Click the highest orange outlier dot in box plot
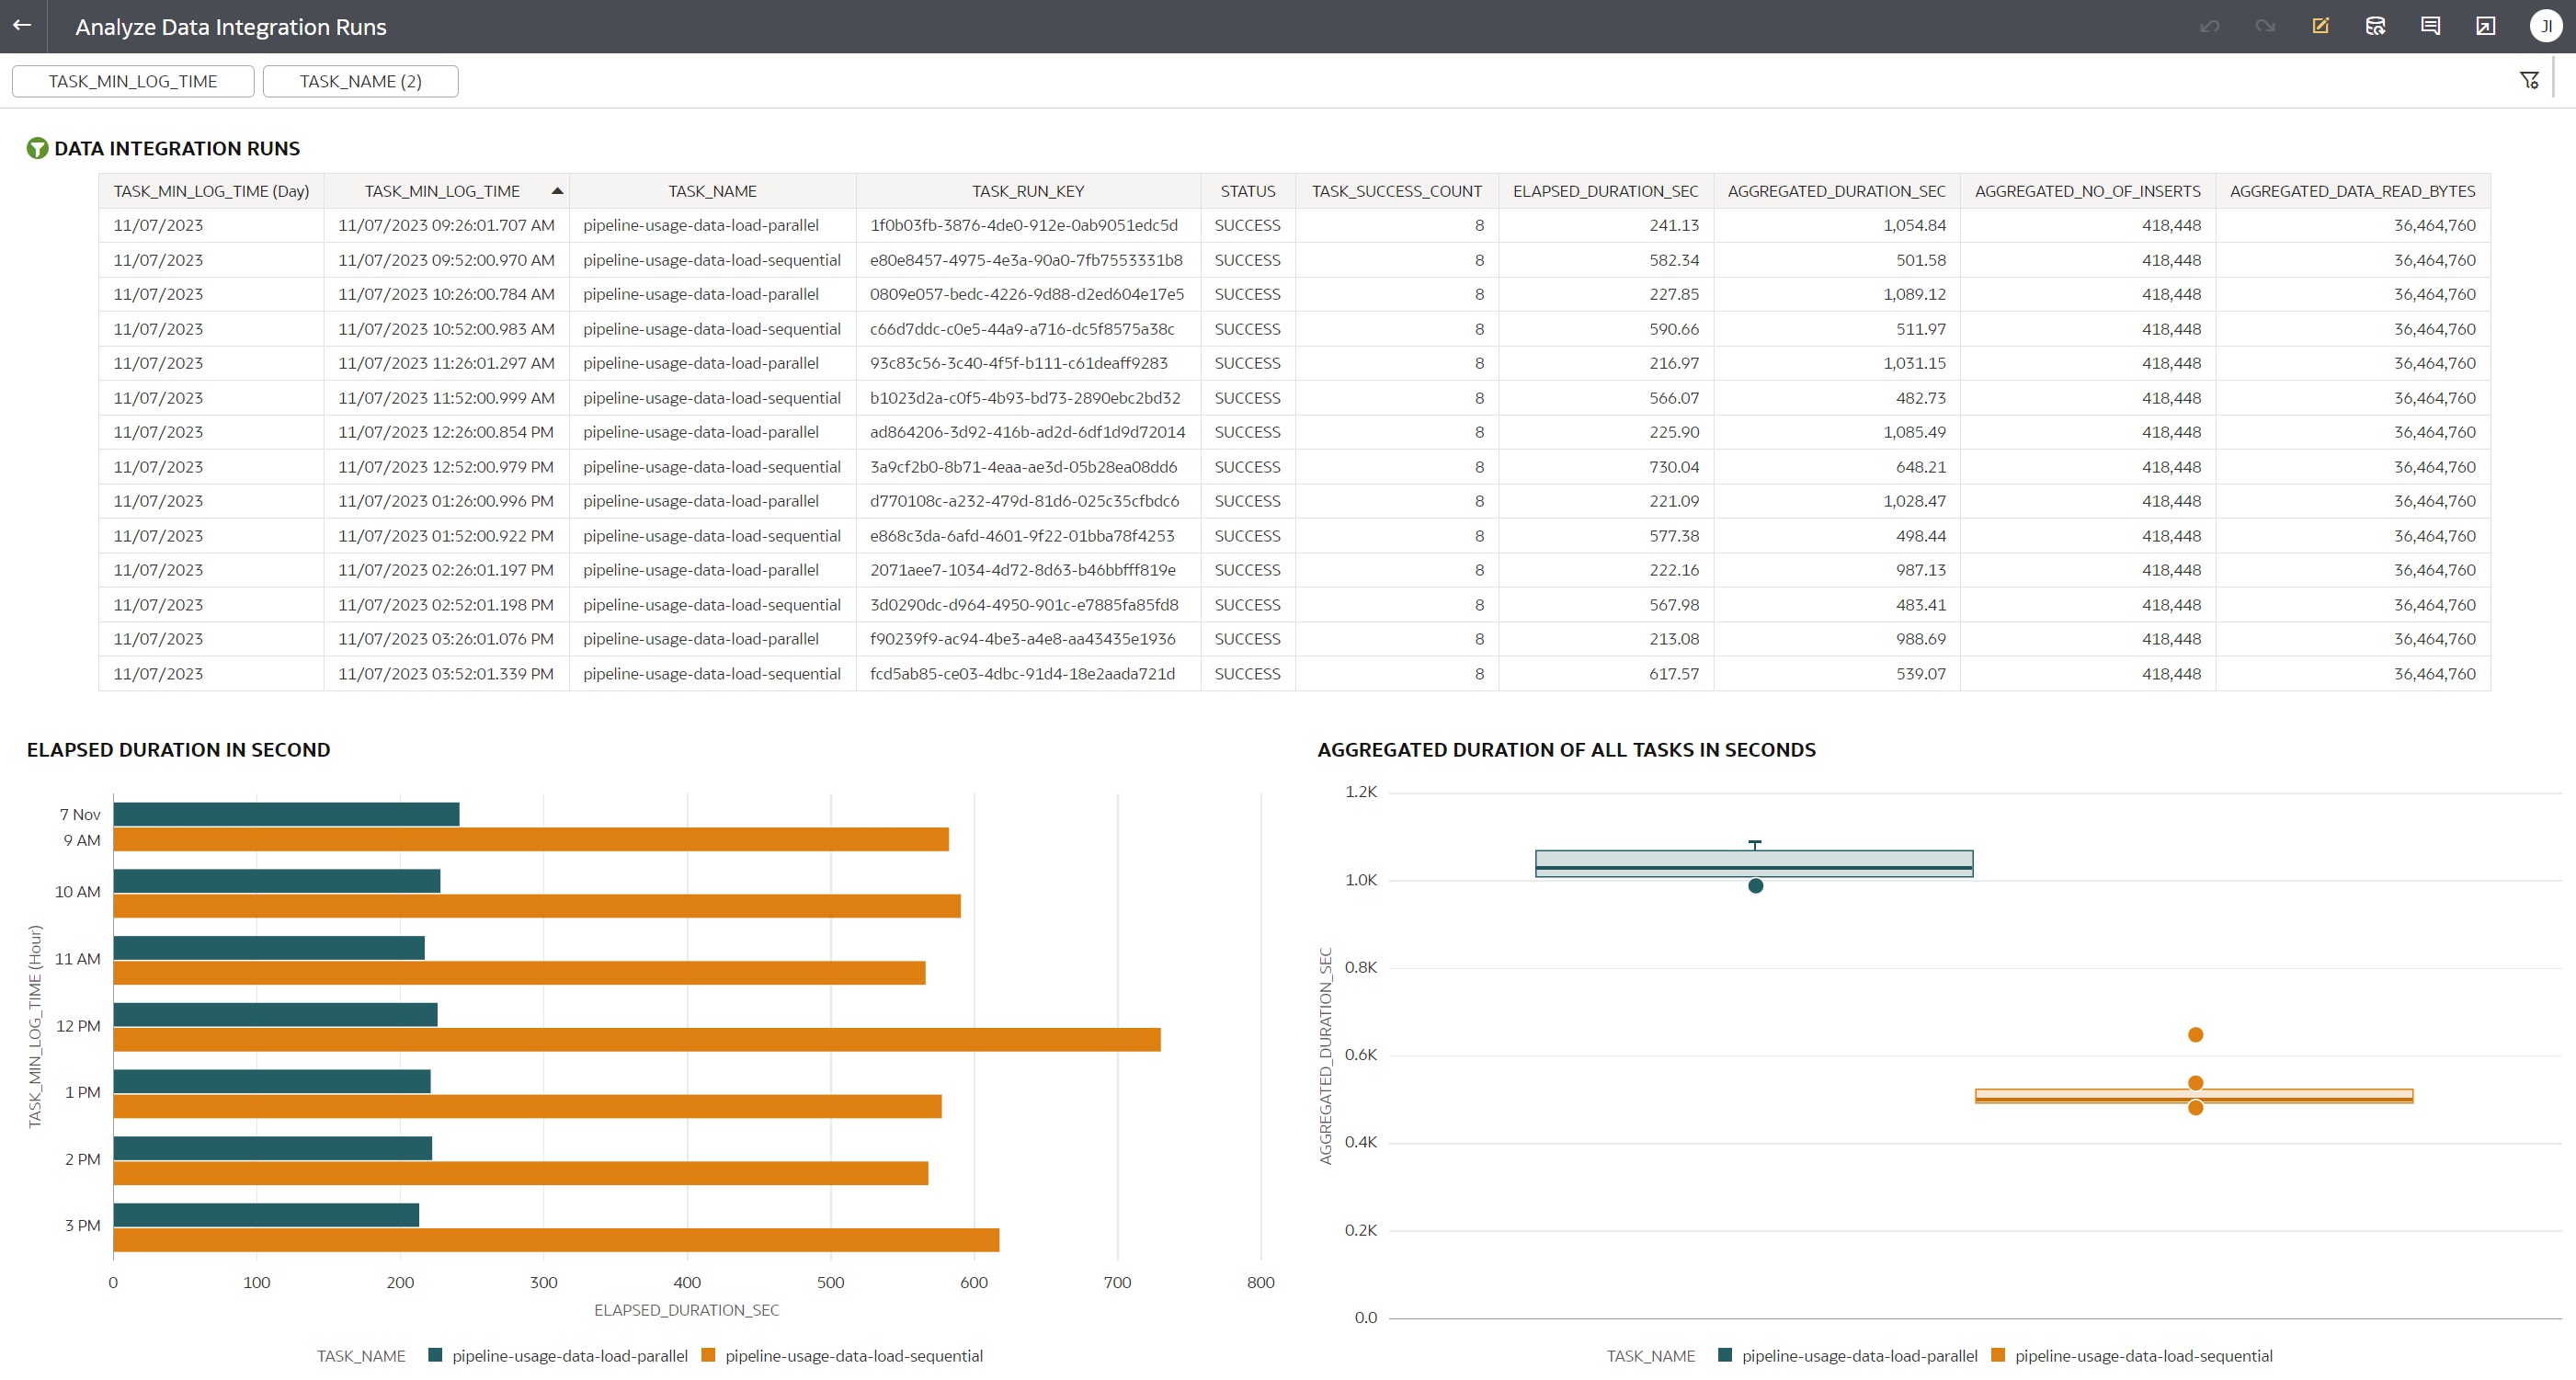The width and height of the screenshot is (2576, 1380). (2195, 1035)
